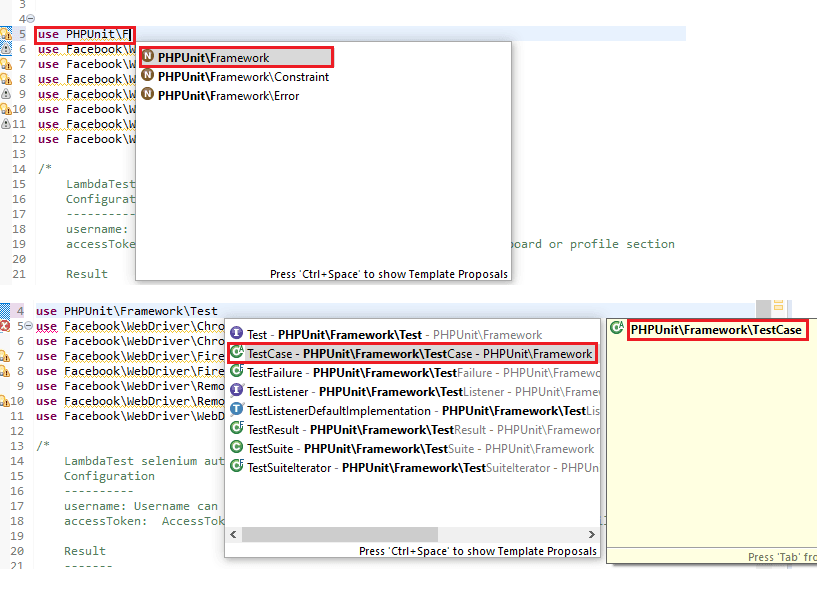Click the quick-fix bulb on line 10
The width and height of the screenshot is (821, 591).
[7, 109]
